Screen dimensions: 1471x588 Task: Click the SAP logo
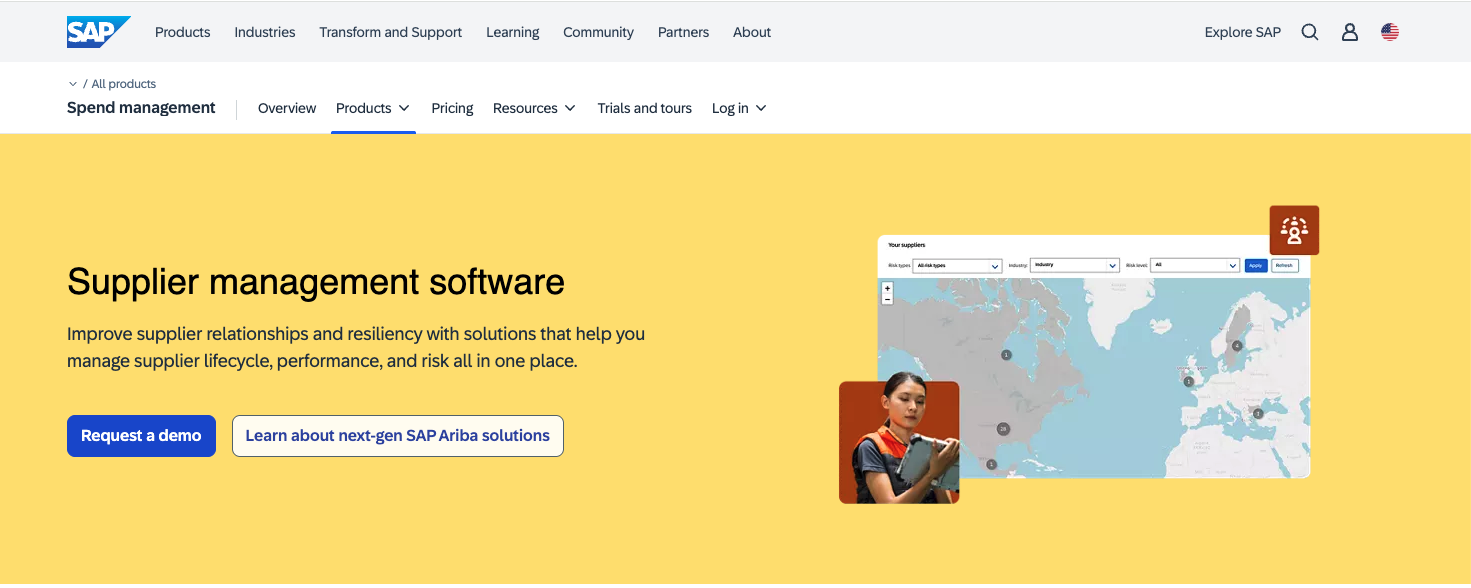pyautogui.click(x=98, y=32)
